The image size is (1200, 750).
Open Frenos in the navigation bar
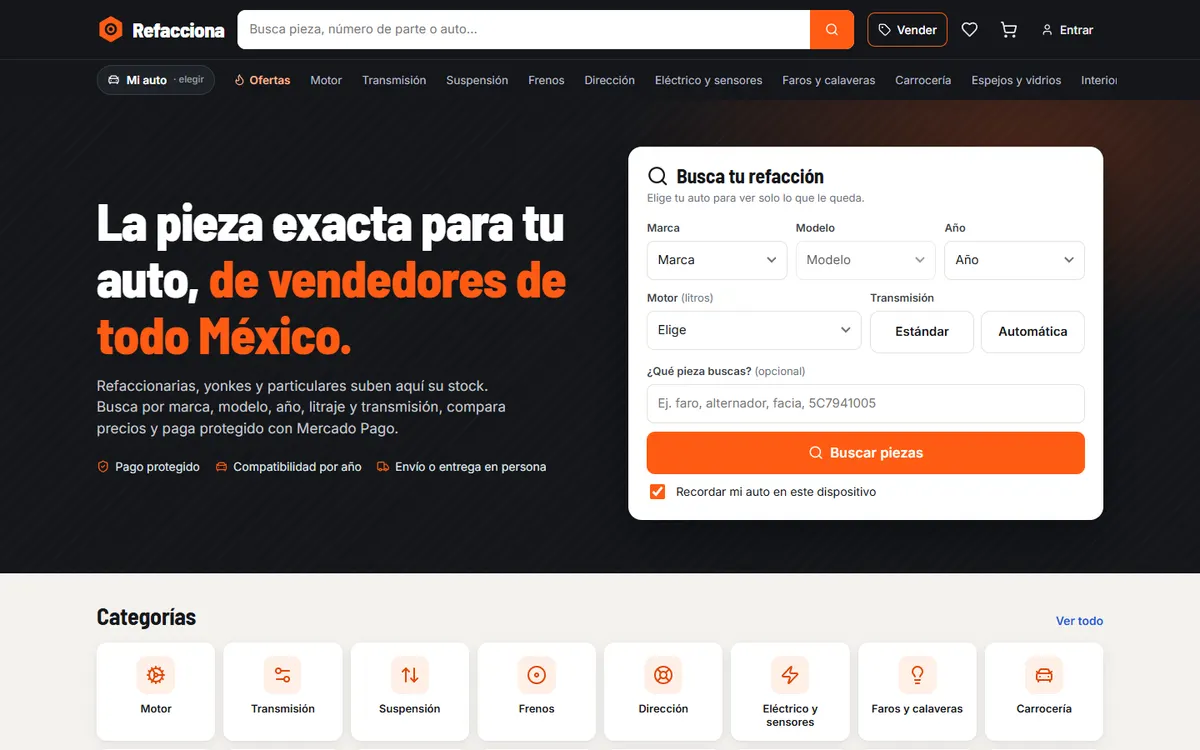point(546,80)
